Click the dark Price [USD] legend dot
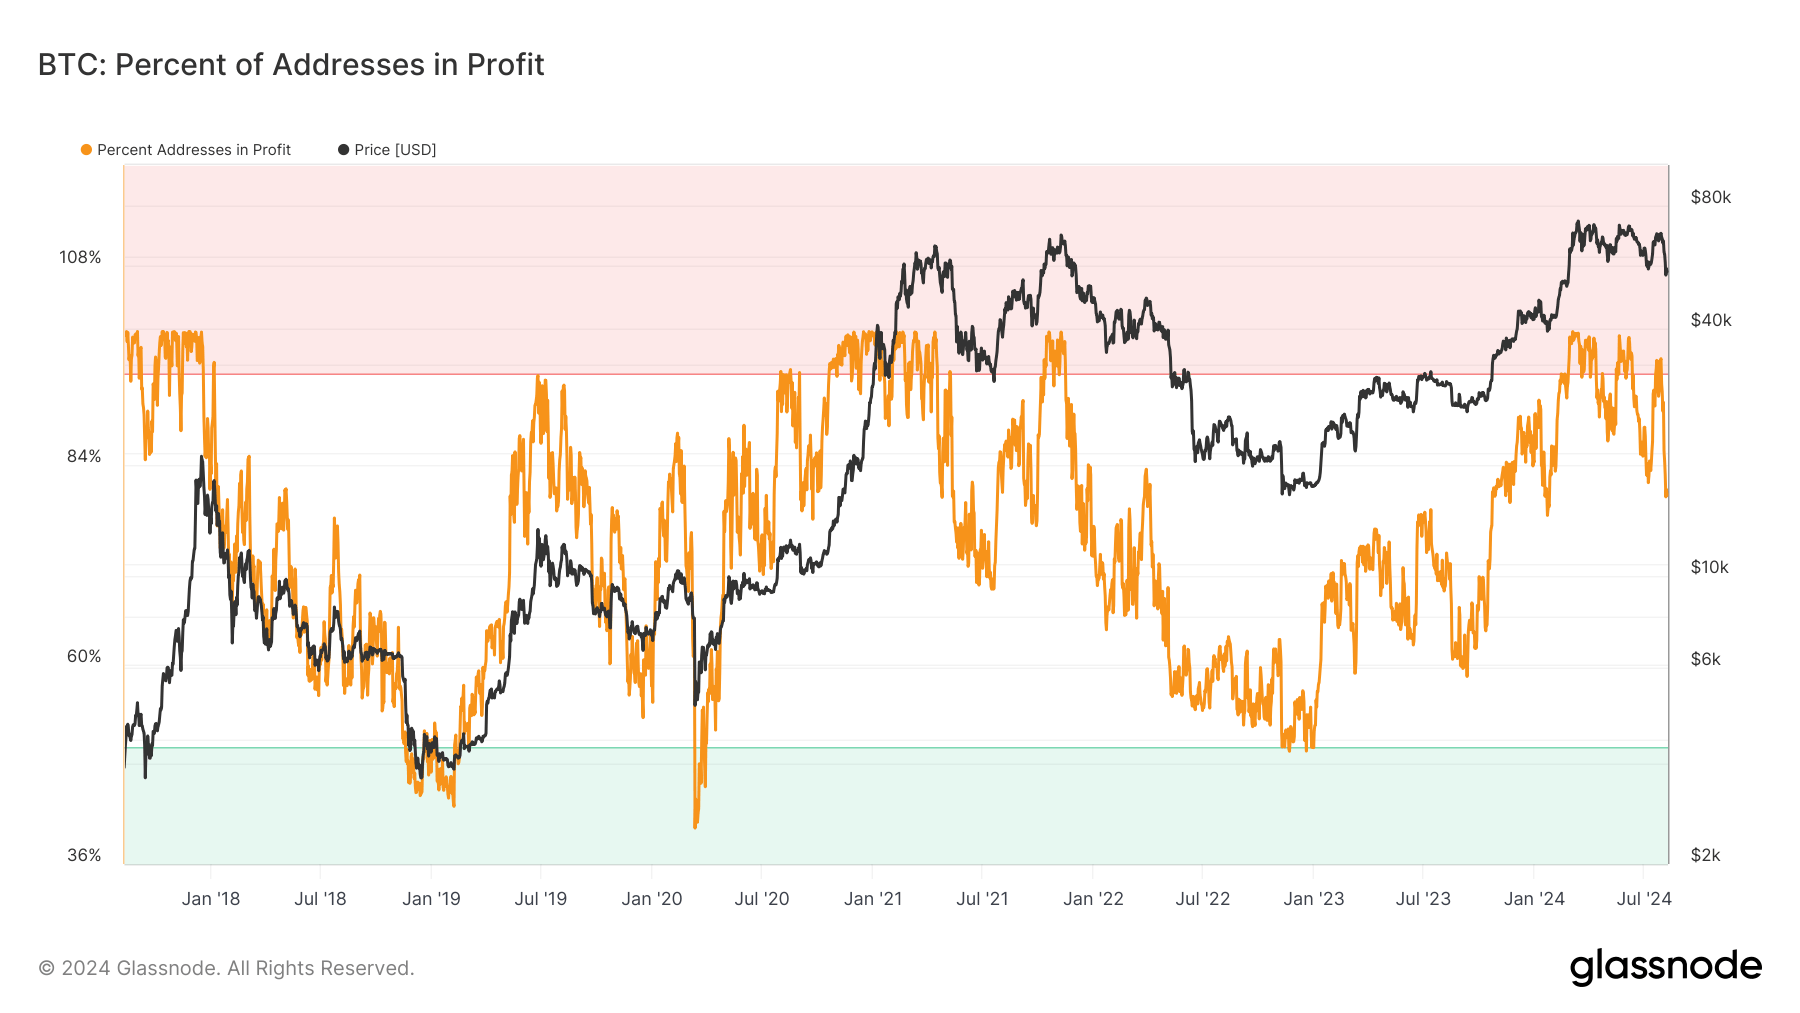This screenshot has height=1013, width=1800. click(x=343, y=150)
